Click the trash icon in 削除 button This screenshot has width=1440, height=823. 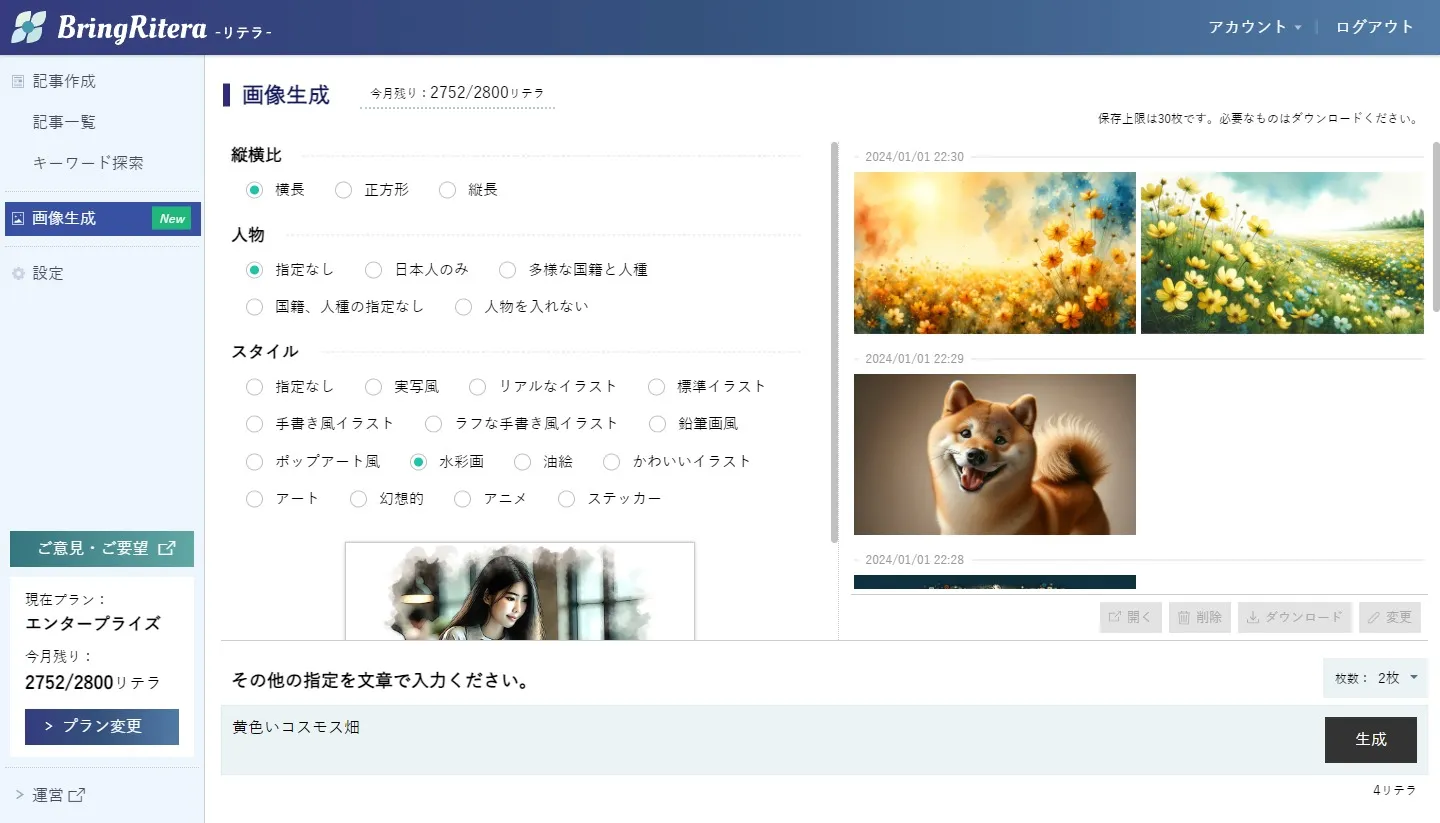[x=1184, y=617]
